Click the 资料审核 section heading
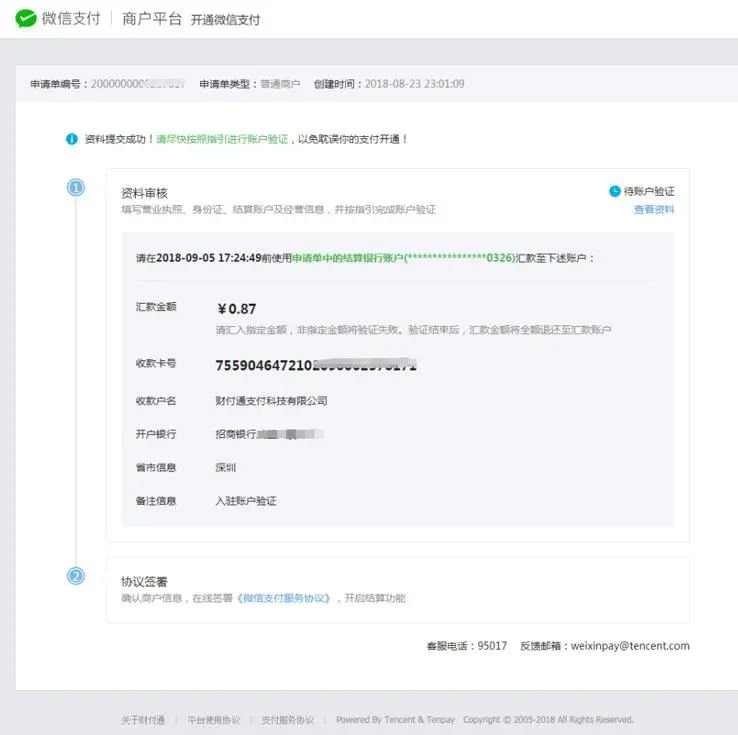Image resolution: width=738 pixels, height=735 pixels. [144, 193]
